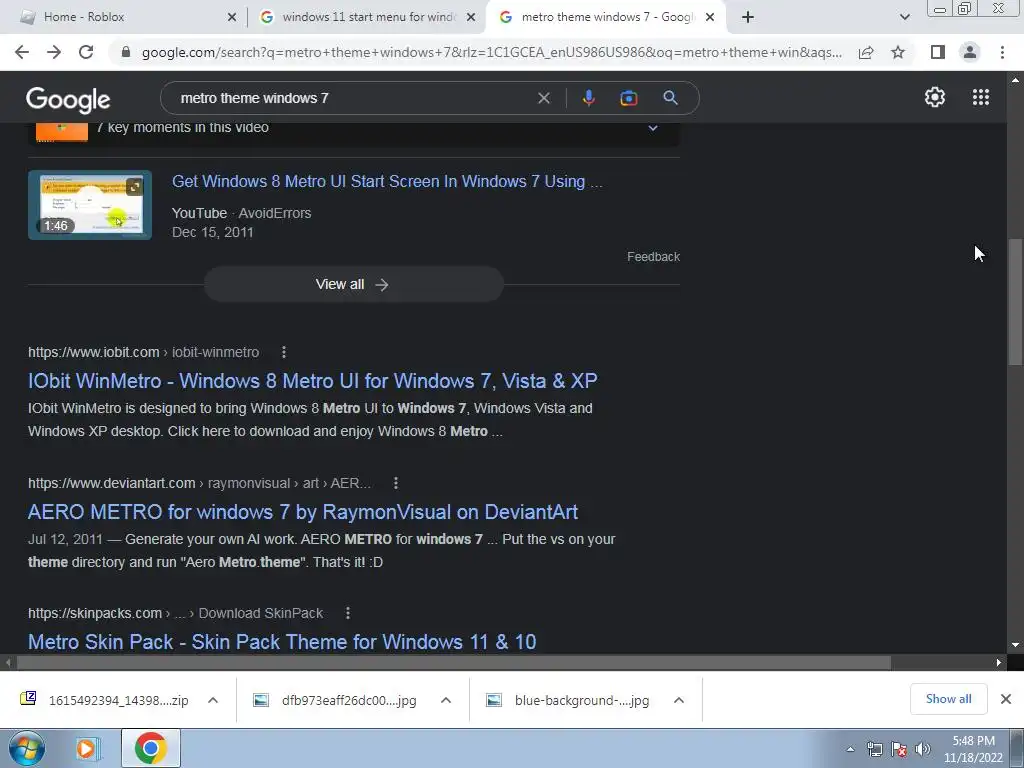Open options menu for the deviantart.com result
This screenshot has width=1024, height=768.
click(x=395, y=483)
